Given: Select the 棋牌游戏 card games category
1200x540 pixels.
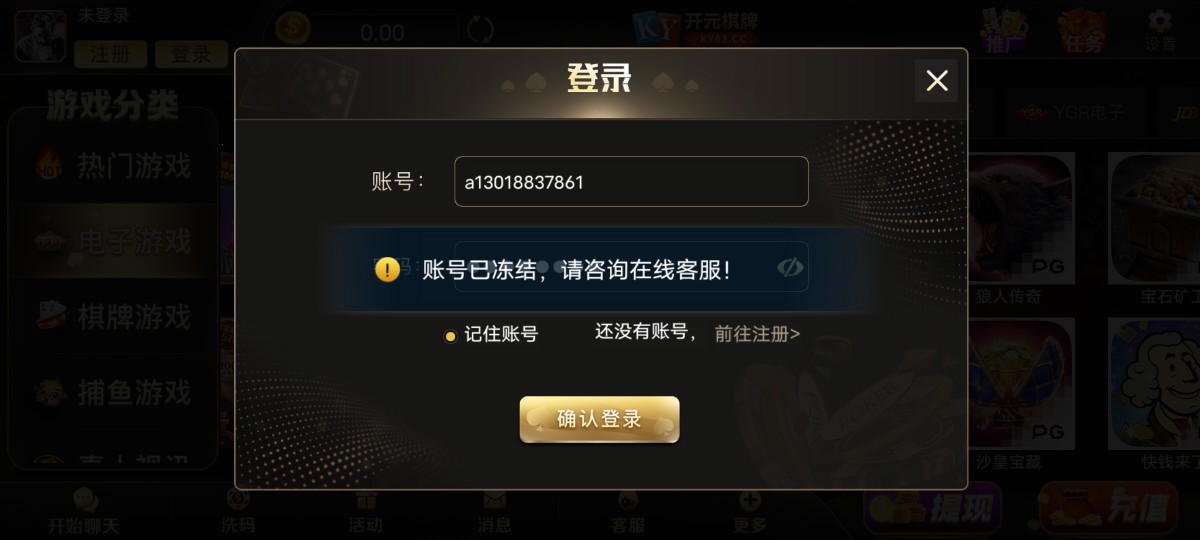Looking at the screenshot, I should click(113, 317).
